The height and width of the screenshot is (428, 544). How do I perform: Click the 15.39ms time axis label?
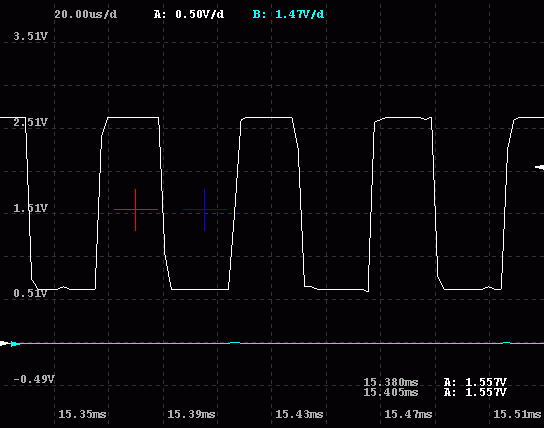pyautogui.click(x=191, y=414)
